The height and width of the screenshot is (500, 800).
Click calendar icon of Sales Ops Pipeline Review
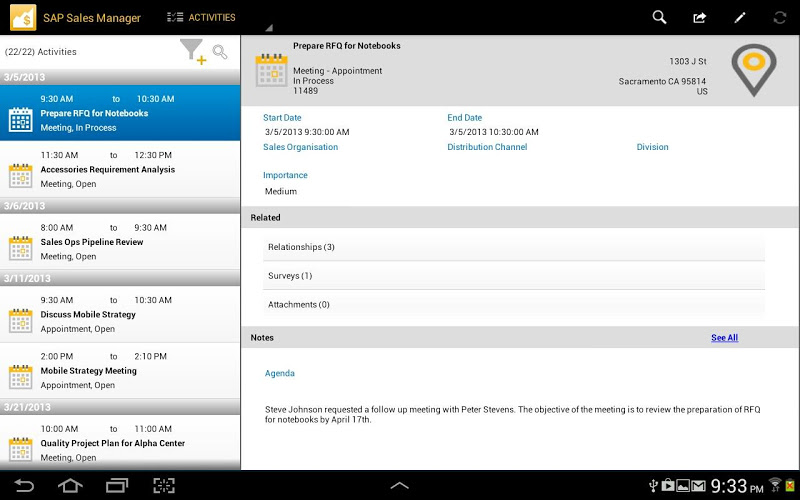pyautogui.click(x=20, y=248)
